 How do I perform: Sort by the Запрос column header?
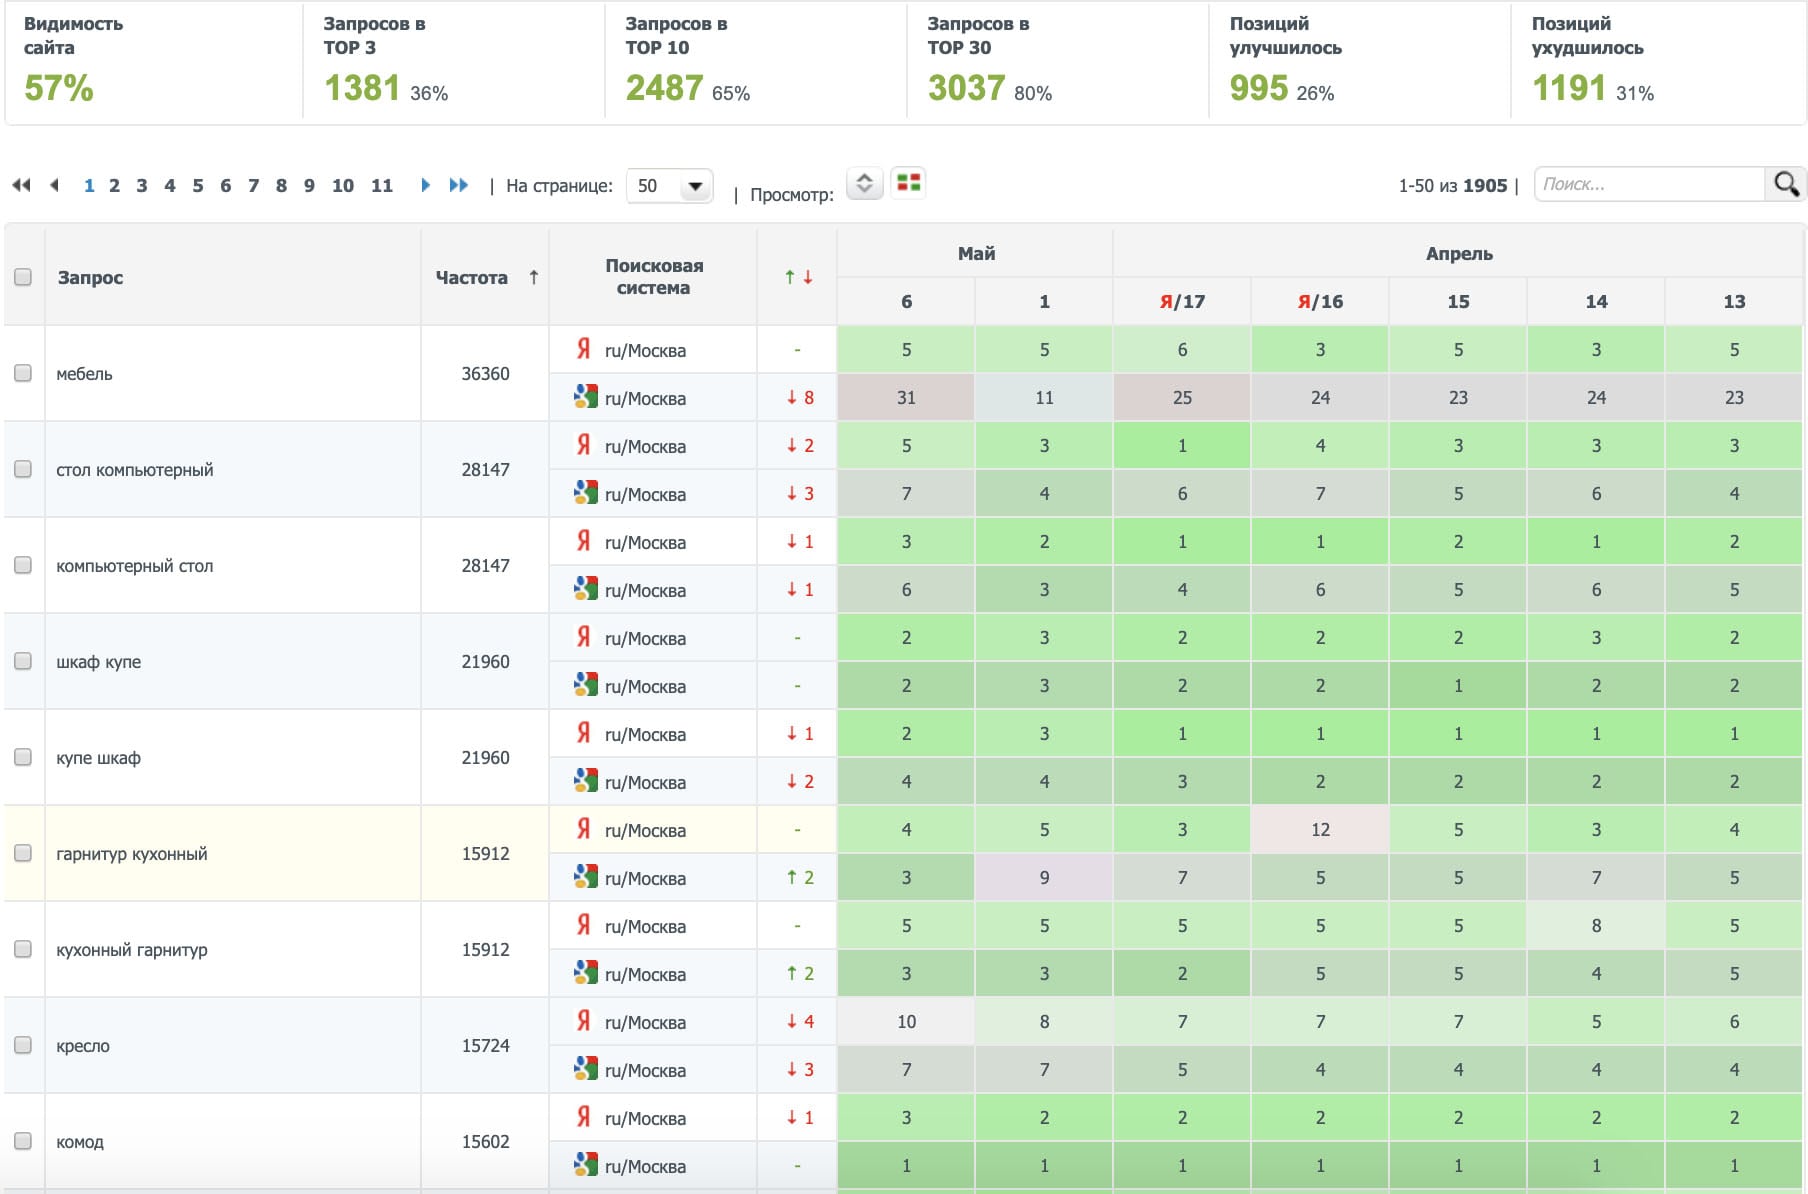(x=90, y=277)
